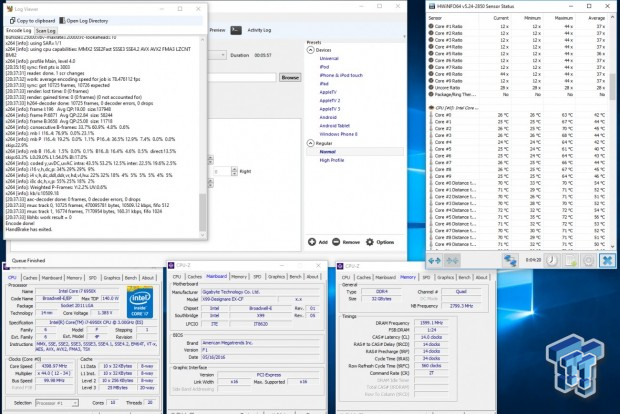Screen dimensions: 620x414
Task: Open the Activity Log console icon in HandBrake
Action: point(236,30)
